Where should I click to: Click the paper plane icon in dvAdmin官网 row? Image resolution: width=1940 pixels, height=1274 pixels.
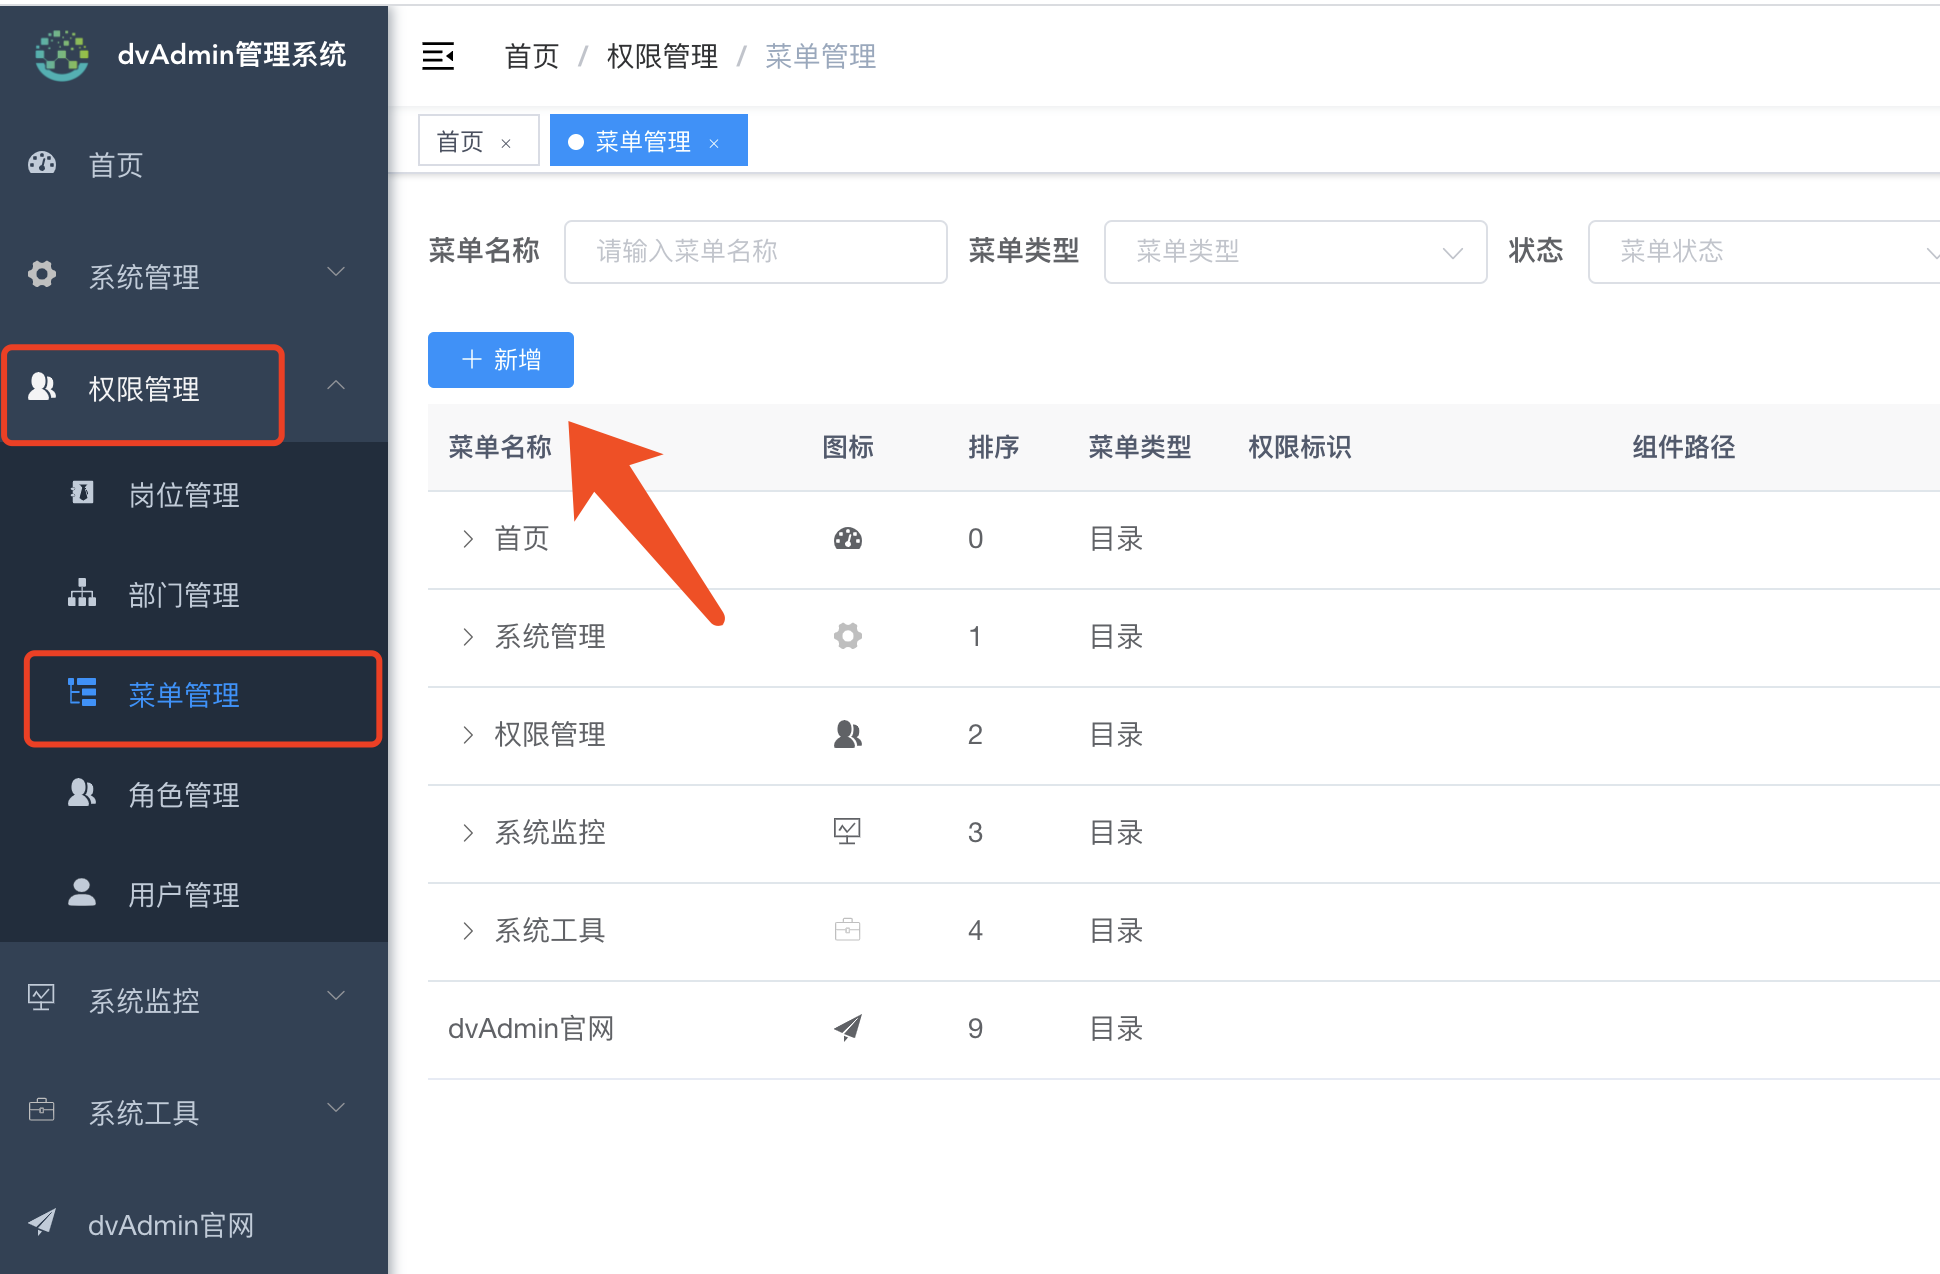coord(847,1027)
